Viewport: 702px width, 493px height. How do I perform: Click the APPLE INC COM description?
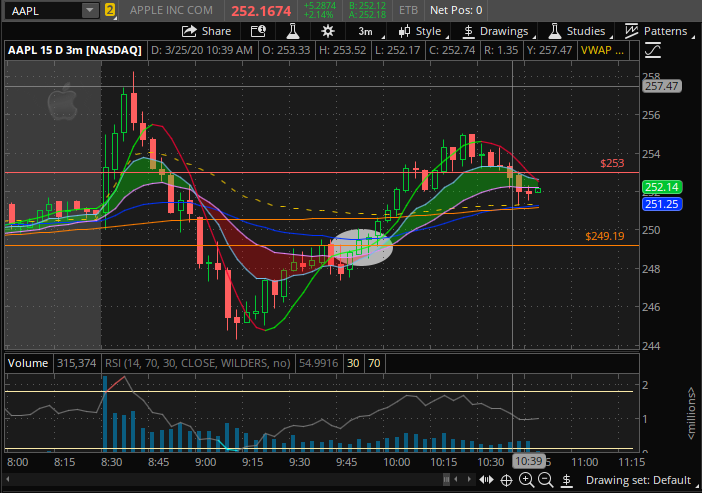pos(171,10)
